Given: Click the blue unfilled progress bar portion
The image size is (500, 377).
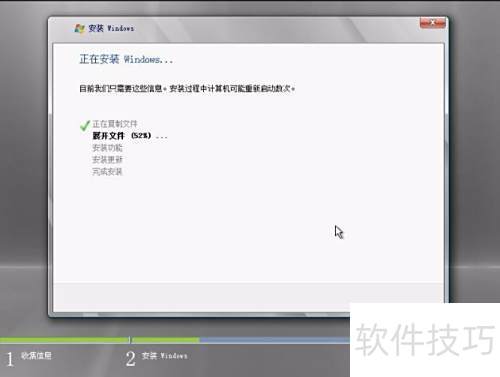Looking at the screenshot, I should pos(275,340).
